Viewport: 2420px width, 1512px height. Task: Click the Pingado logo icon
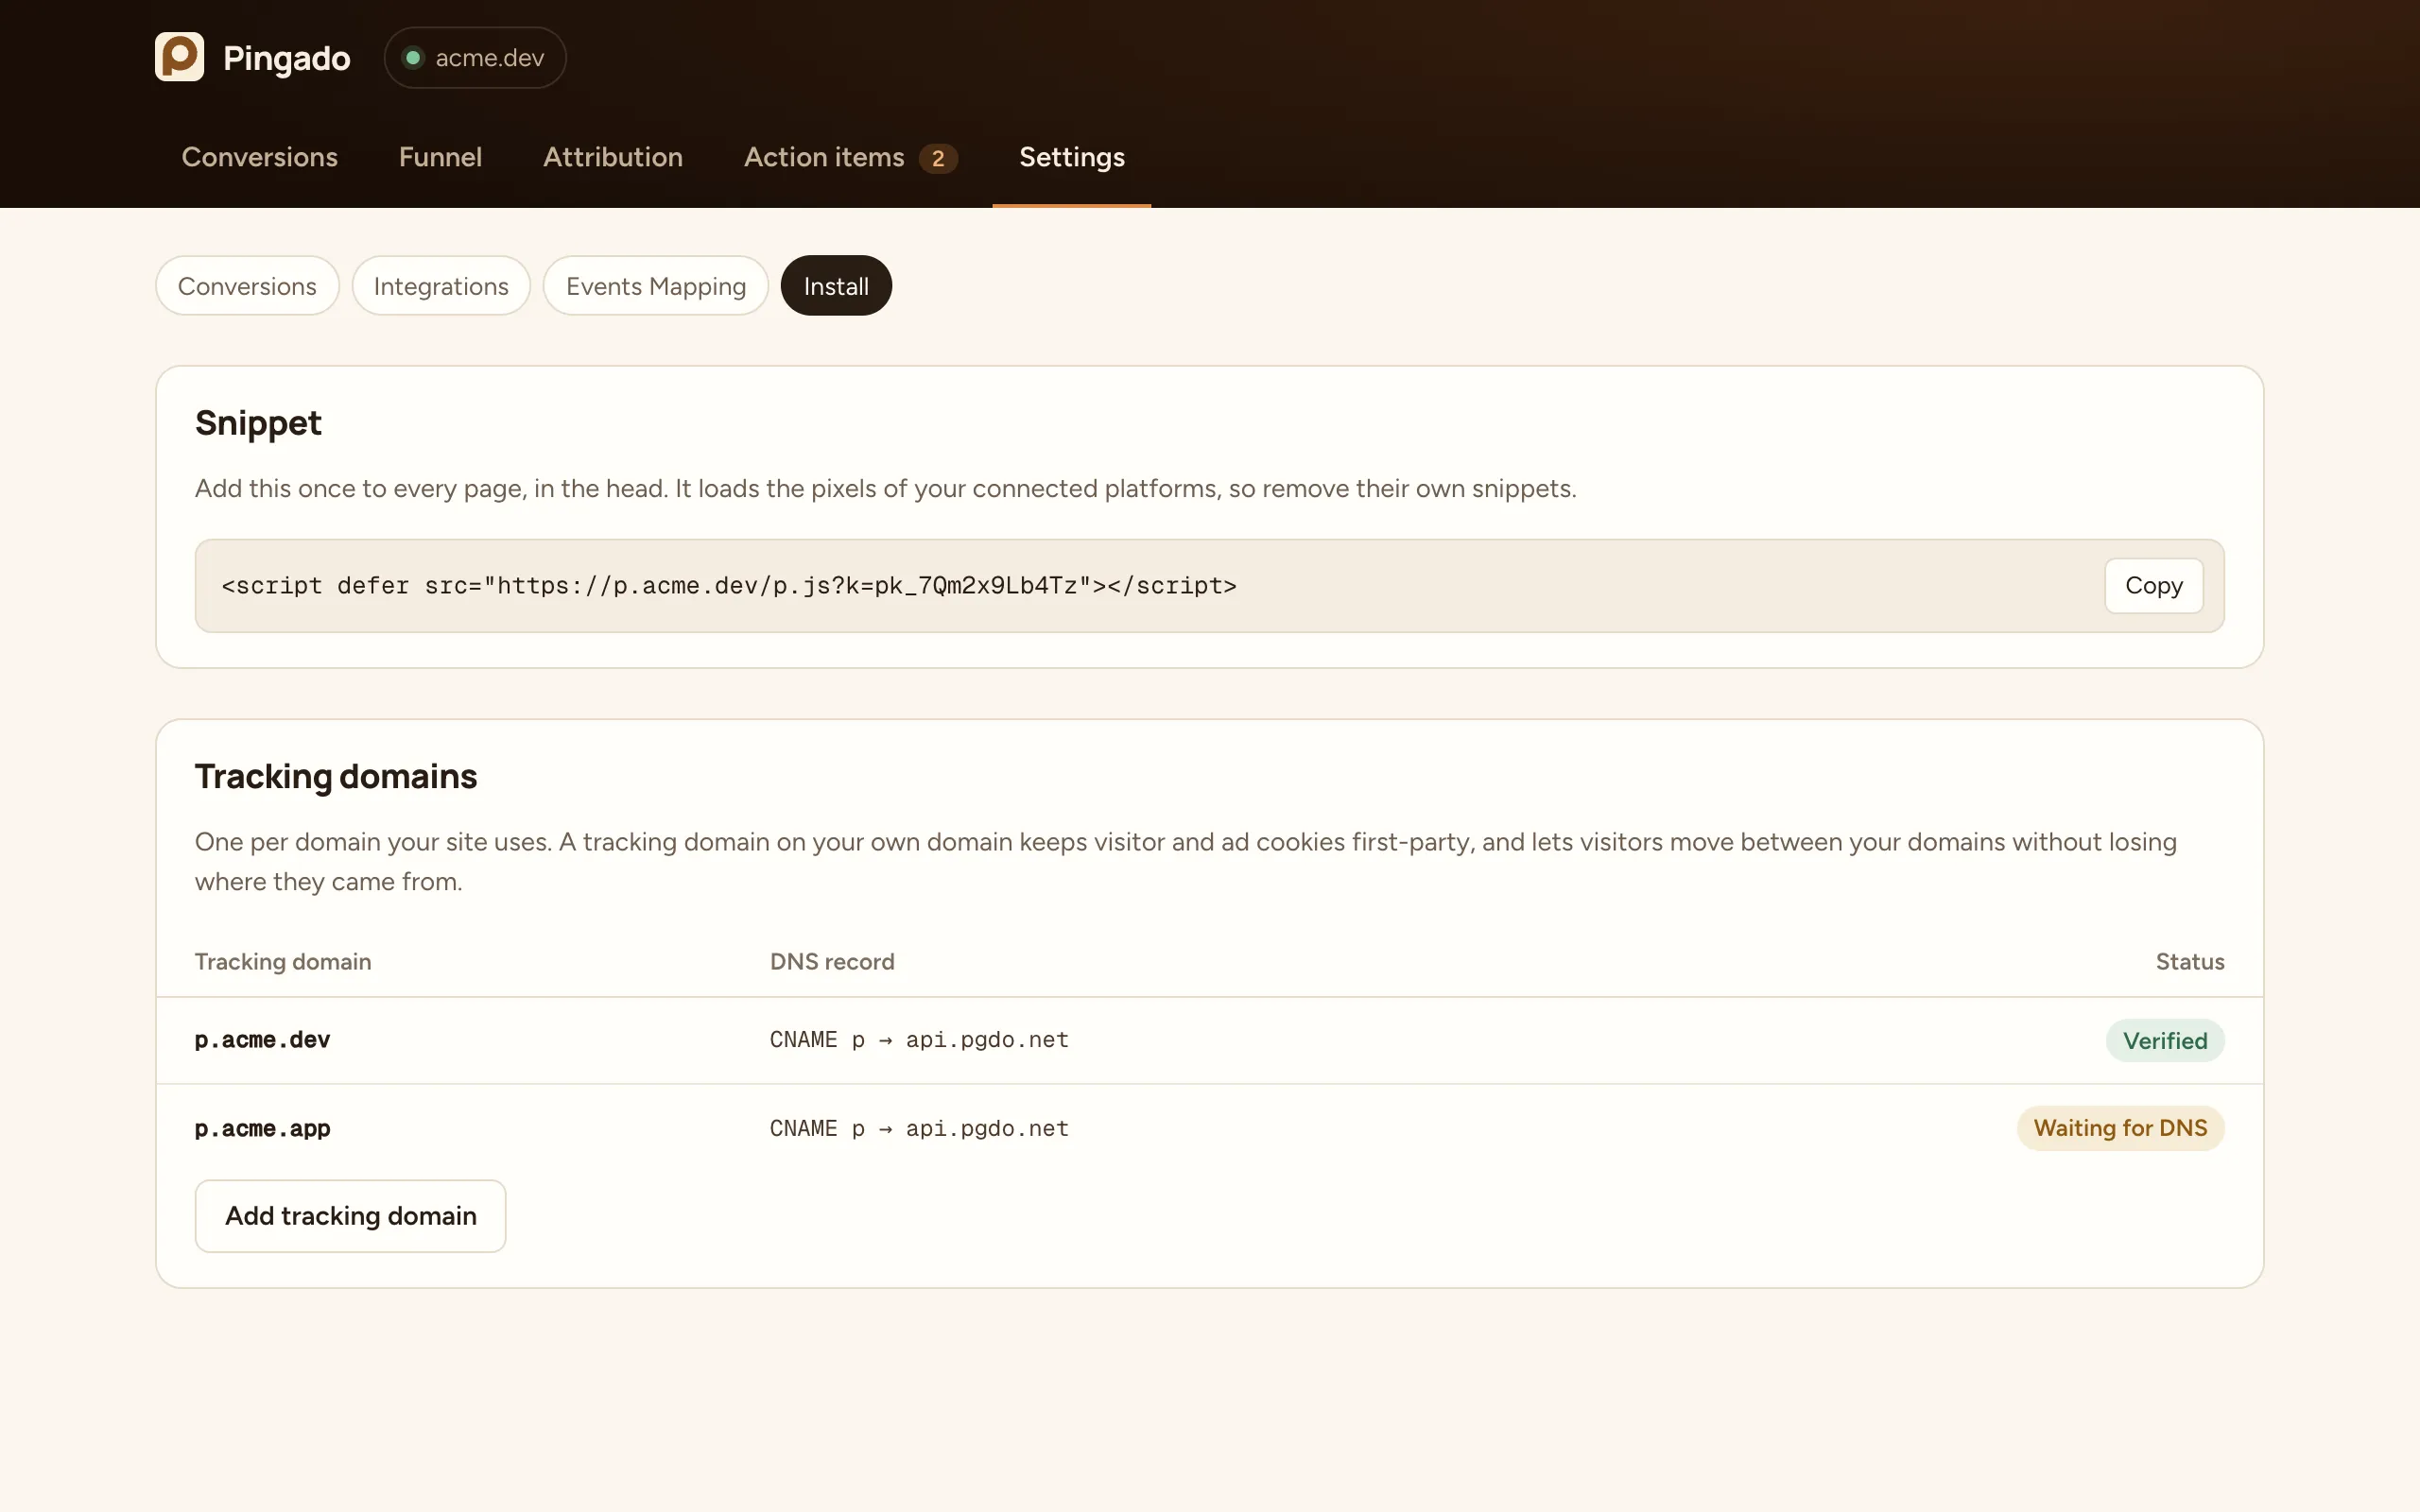pos(179,57)
